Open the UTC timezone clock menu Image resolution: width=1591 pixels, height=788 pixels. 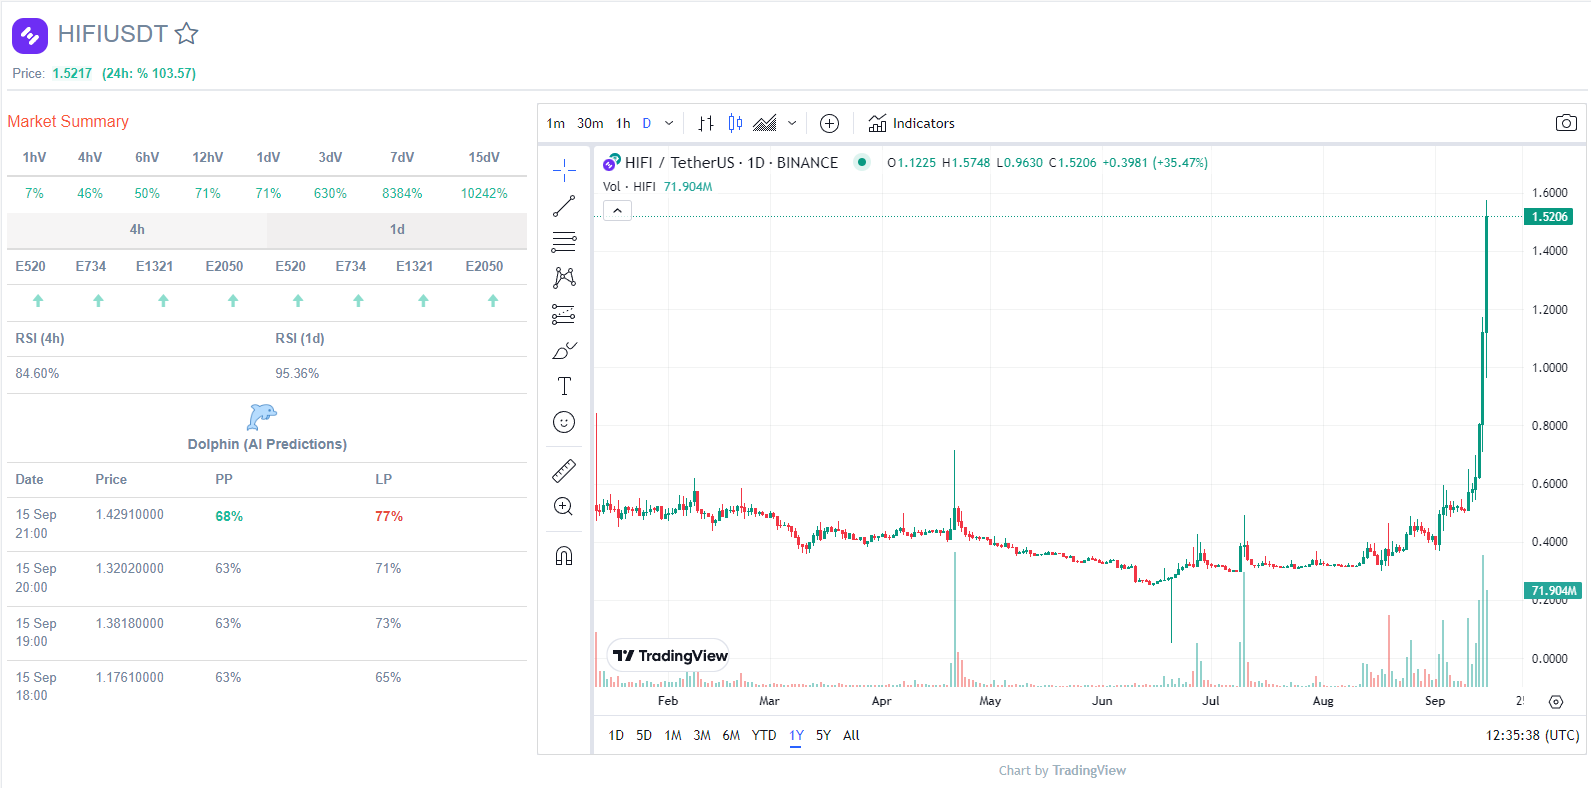pos(1532,735)
